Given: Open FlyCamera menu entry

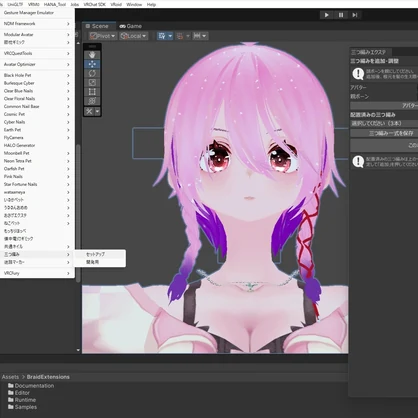Looking at the screenshot, I should point(37,138).
